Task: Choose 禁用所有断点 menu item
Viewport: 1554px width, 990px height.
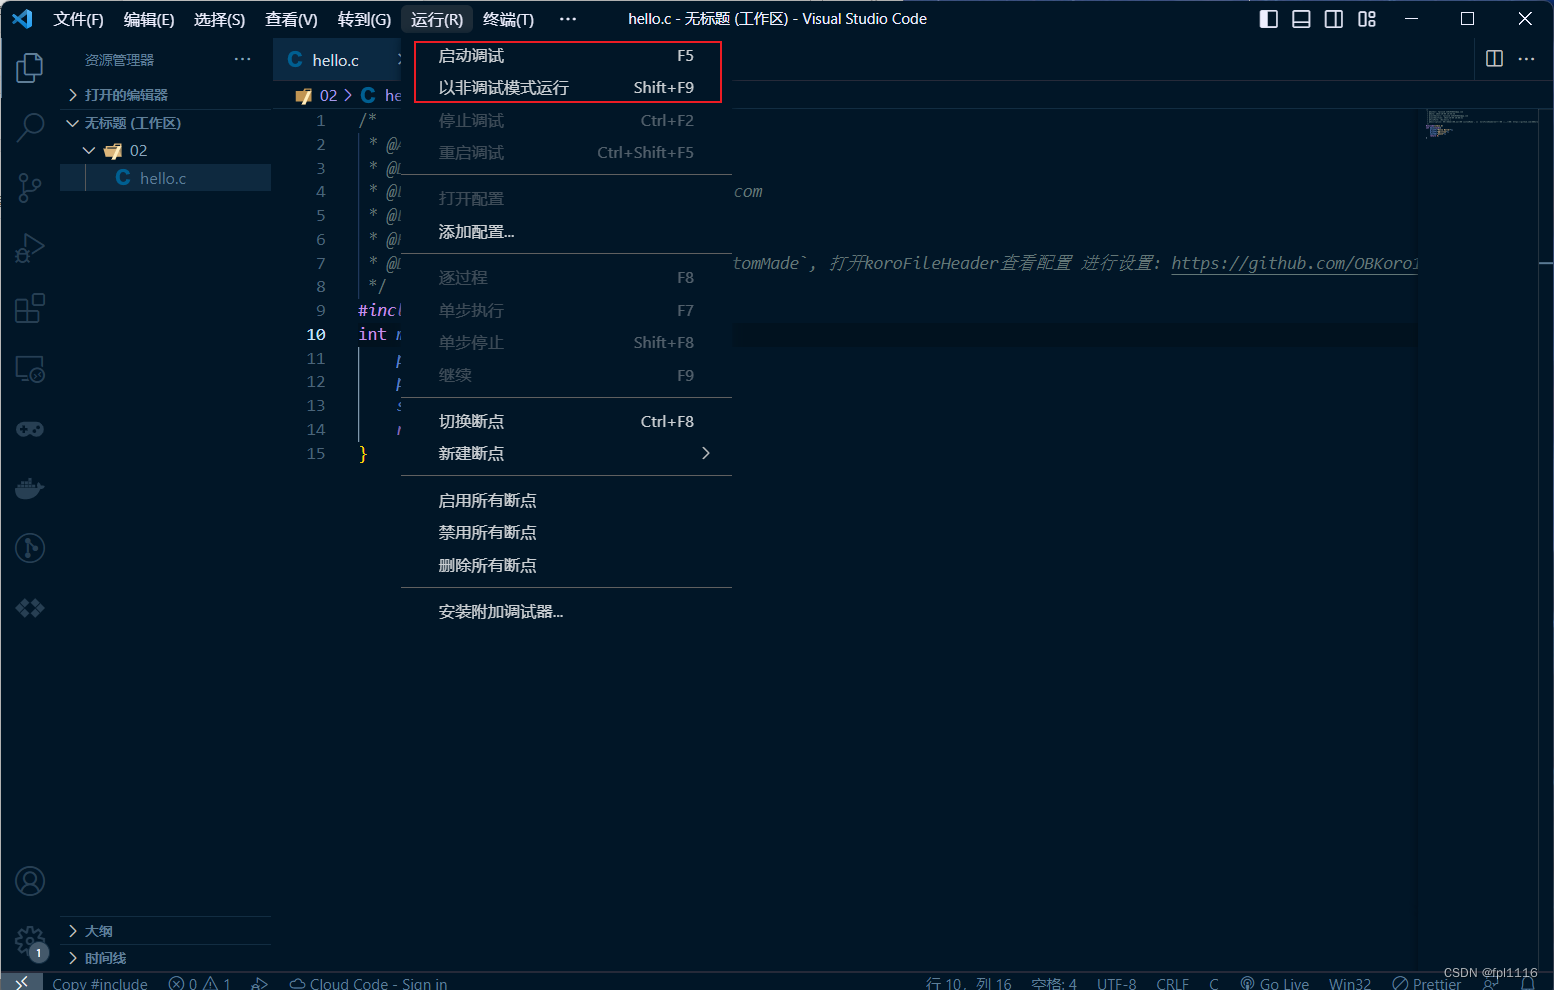Action: tap(566, 532)
